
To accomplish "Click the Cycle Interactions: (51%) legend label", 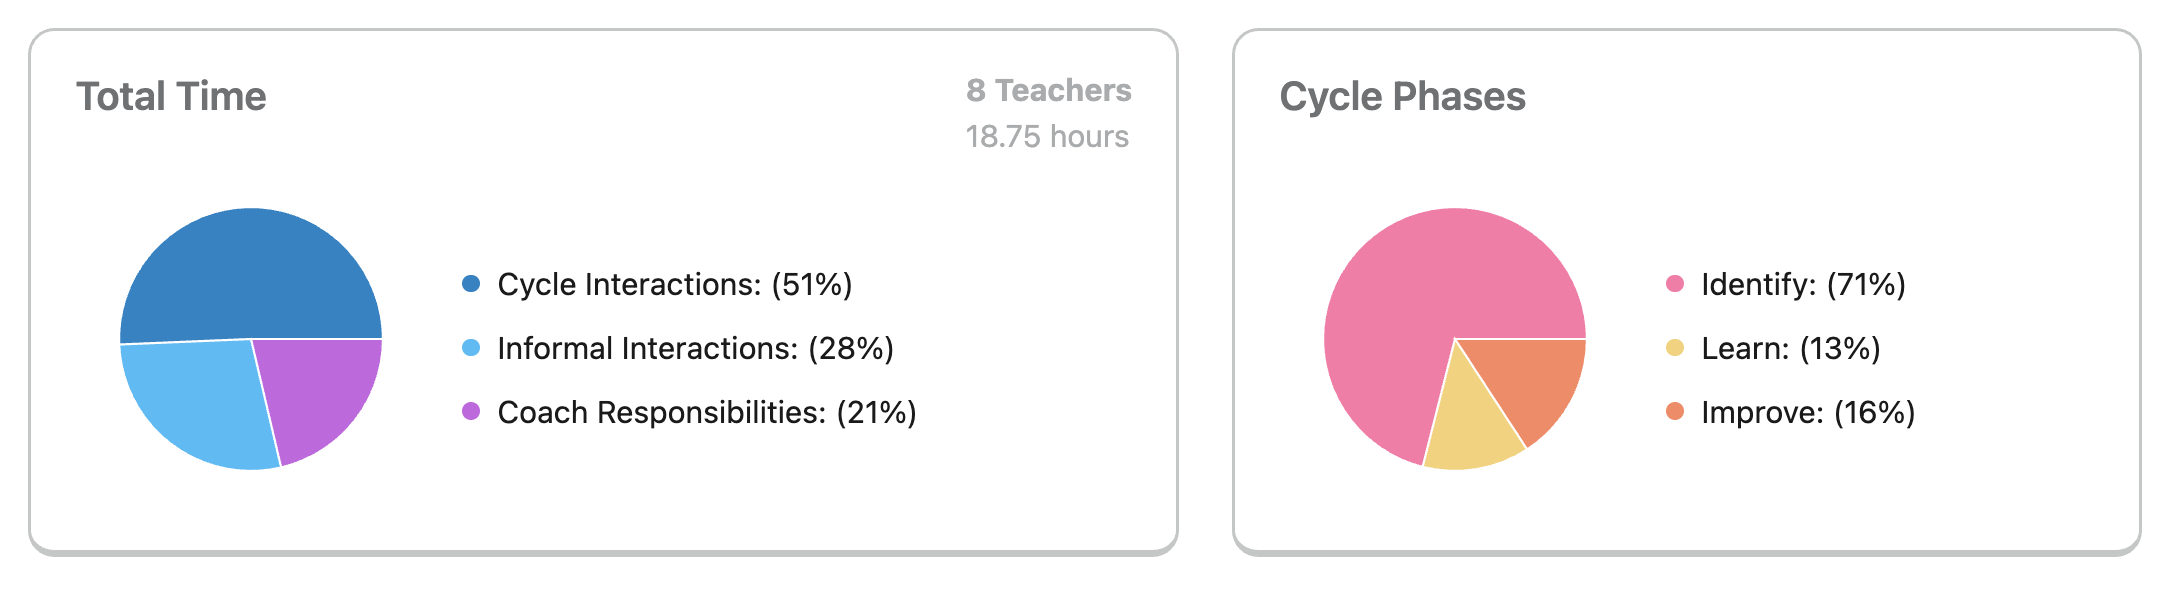I will [x=675, y=285].
